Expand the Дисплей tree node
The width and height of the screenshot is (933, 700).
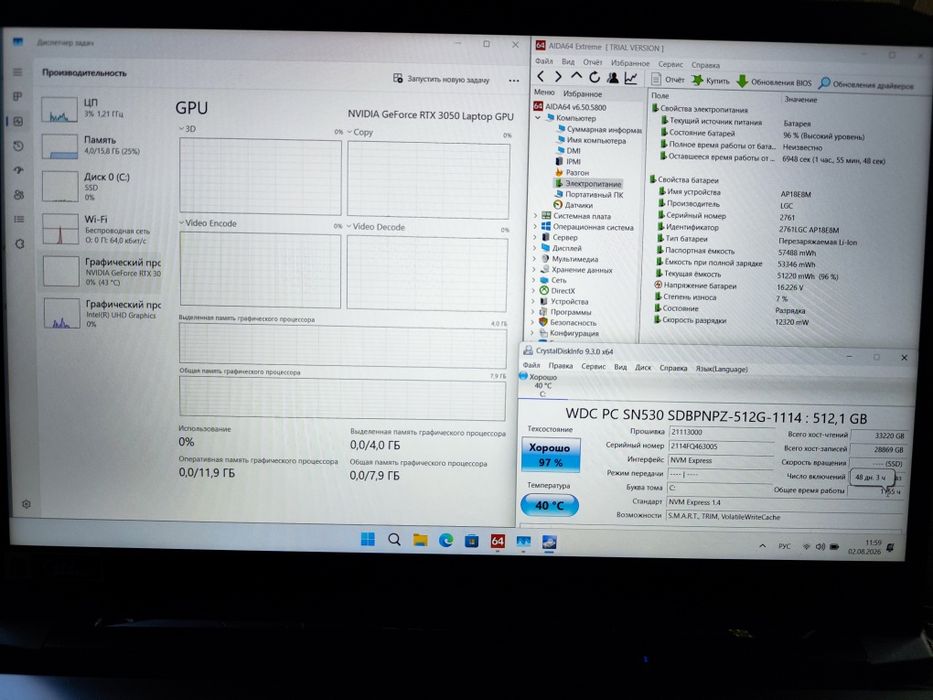point(534,248)
